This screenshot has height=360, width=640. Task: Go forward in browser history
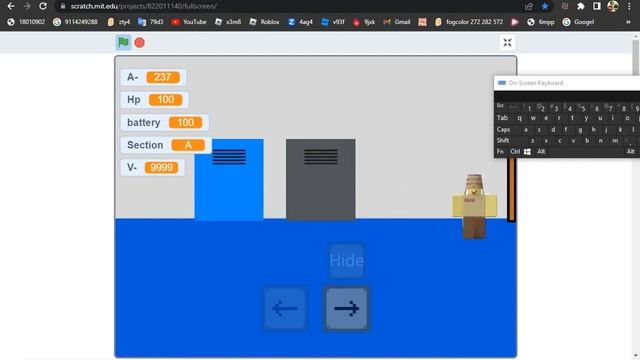pyautogui.click(x=27, y=6)
